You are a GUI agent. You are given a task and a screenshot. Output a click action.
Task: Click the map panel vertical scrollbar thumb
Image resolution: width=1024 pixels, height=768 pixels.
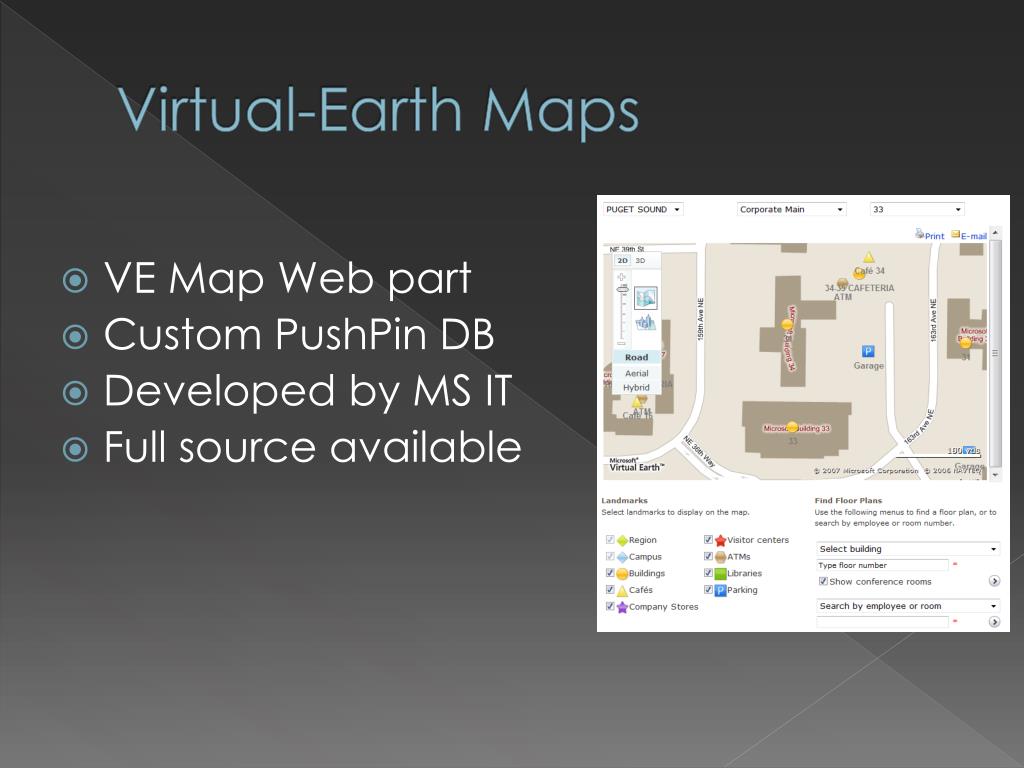[x=995, y=353]
